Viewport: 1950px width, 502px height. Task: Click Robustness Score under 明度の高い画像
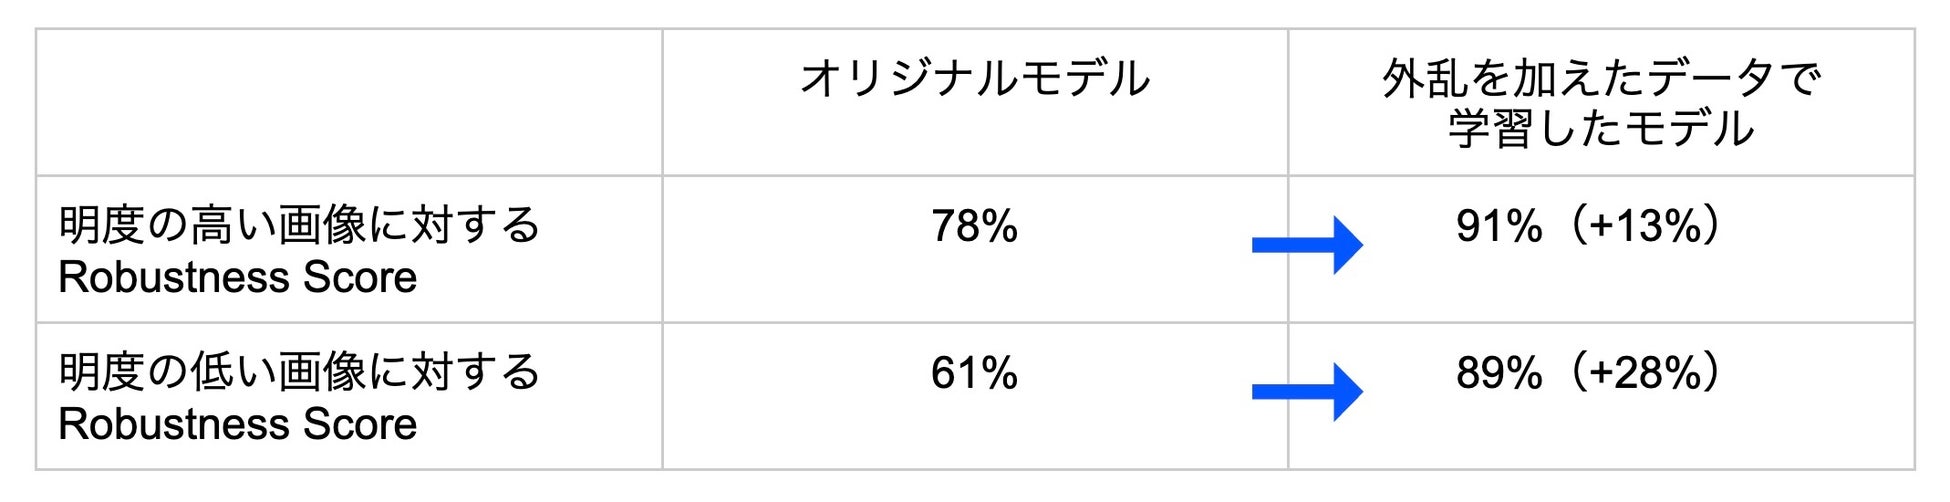coord(238,277)
